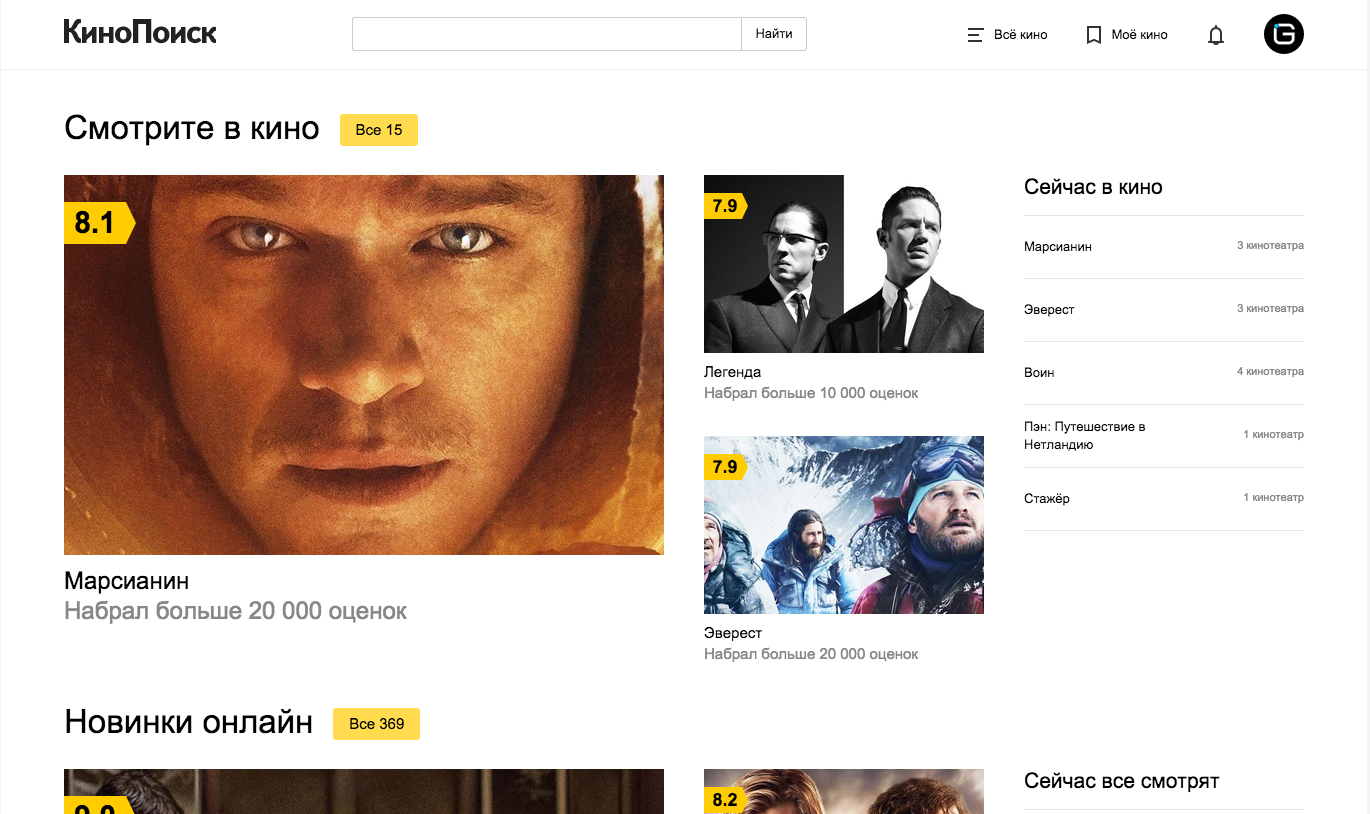The width and height of the screenshot is (1370, 814).
Task: Focus the search input field
Action: 547,34
